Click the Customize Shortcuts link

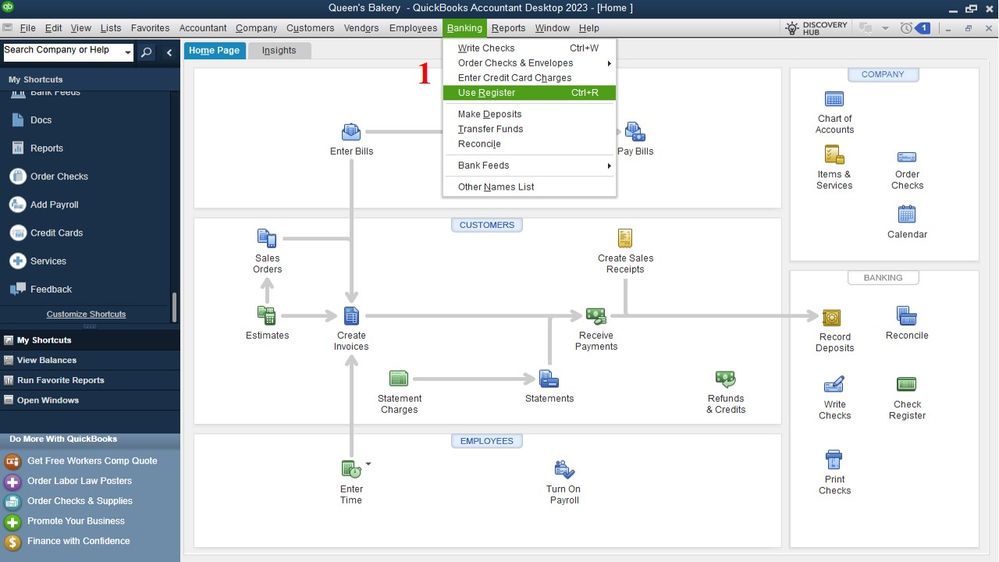(x=86, y=314)
